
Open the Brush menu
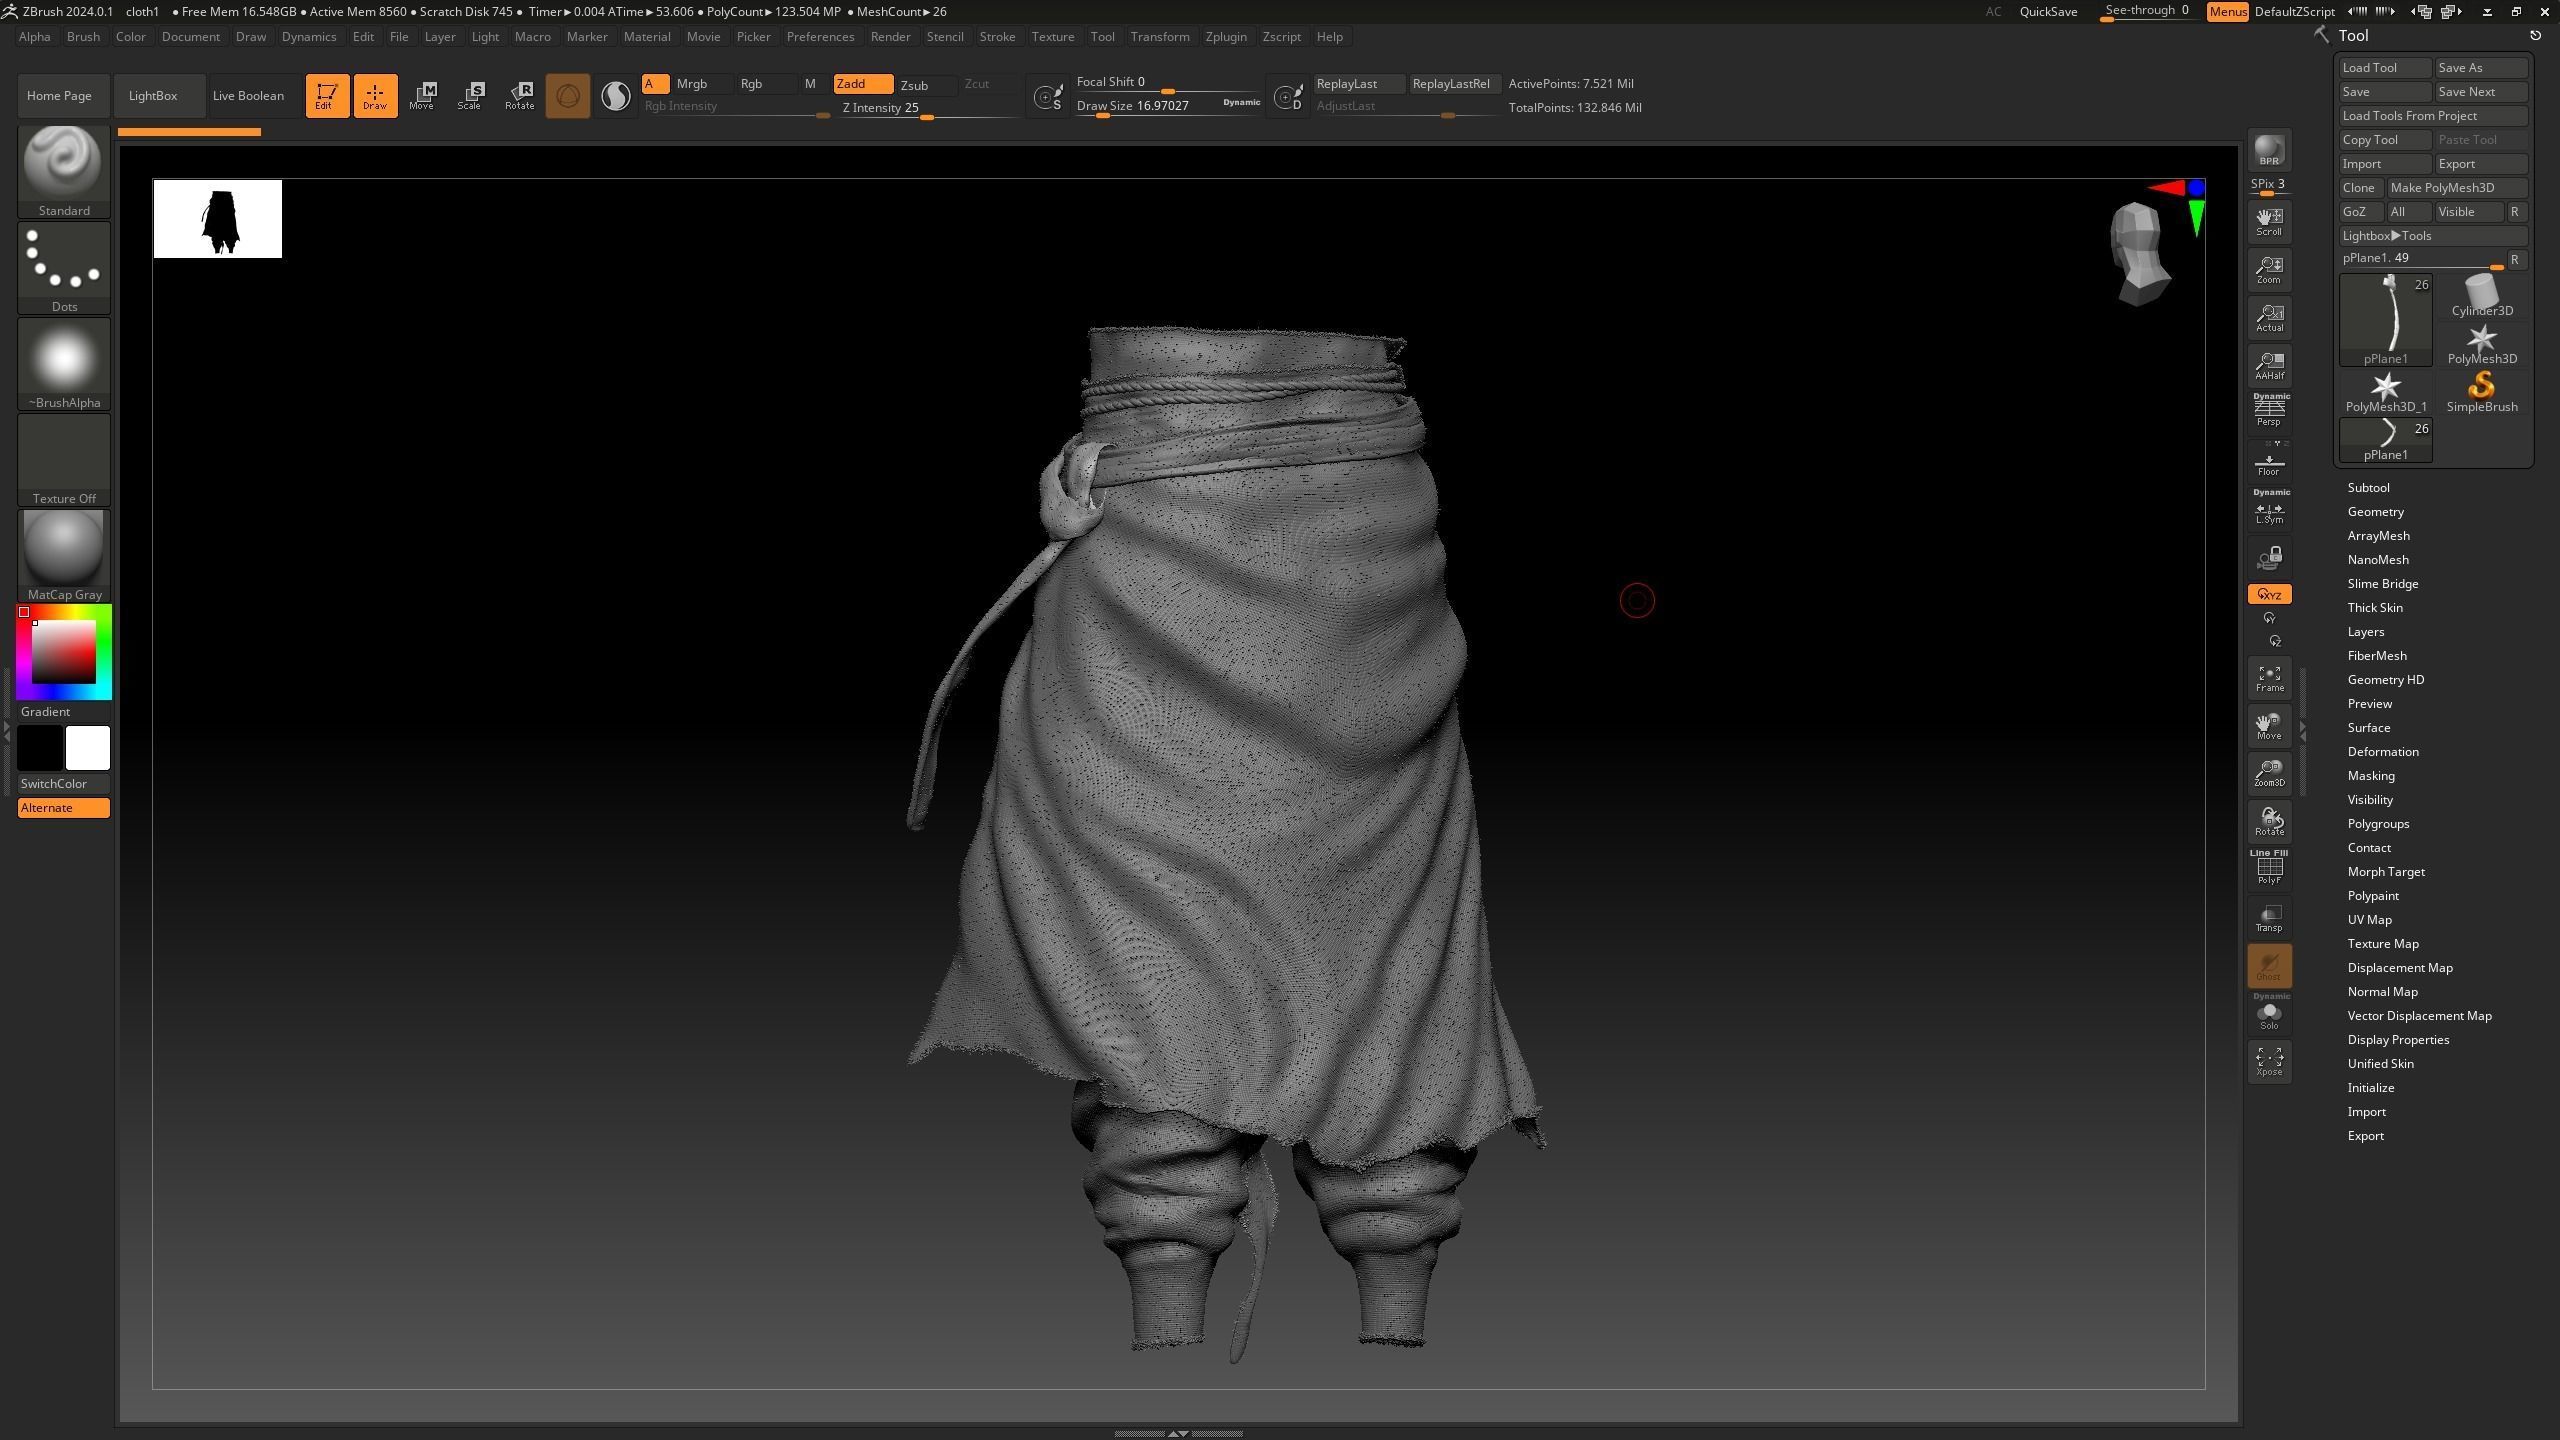[x=83, y=37]
